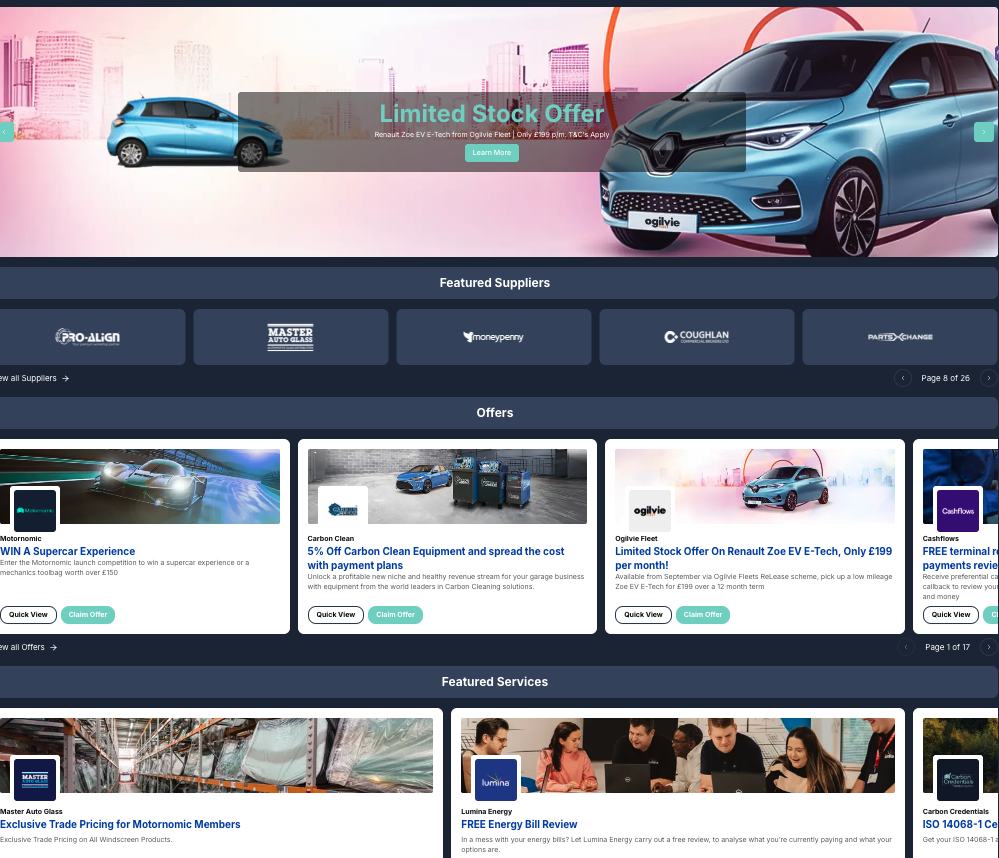Open Exclusive Trade Pricing for Motornomic Members
Screen dimensions: 999x858
pyautogui.click(x=120, y=824)
